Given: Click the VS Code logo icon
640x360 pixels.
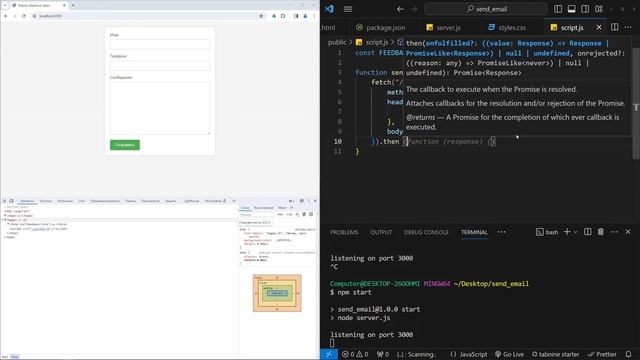Looking at the screenshot, I should coord(329,9).
